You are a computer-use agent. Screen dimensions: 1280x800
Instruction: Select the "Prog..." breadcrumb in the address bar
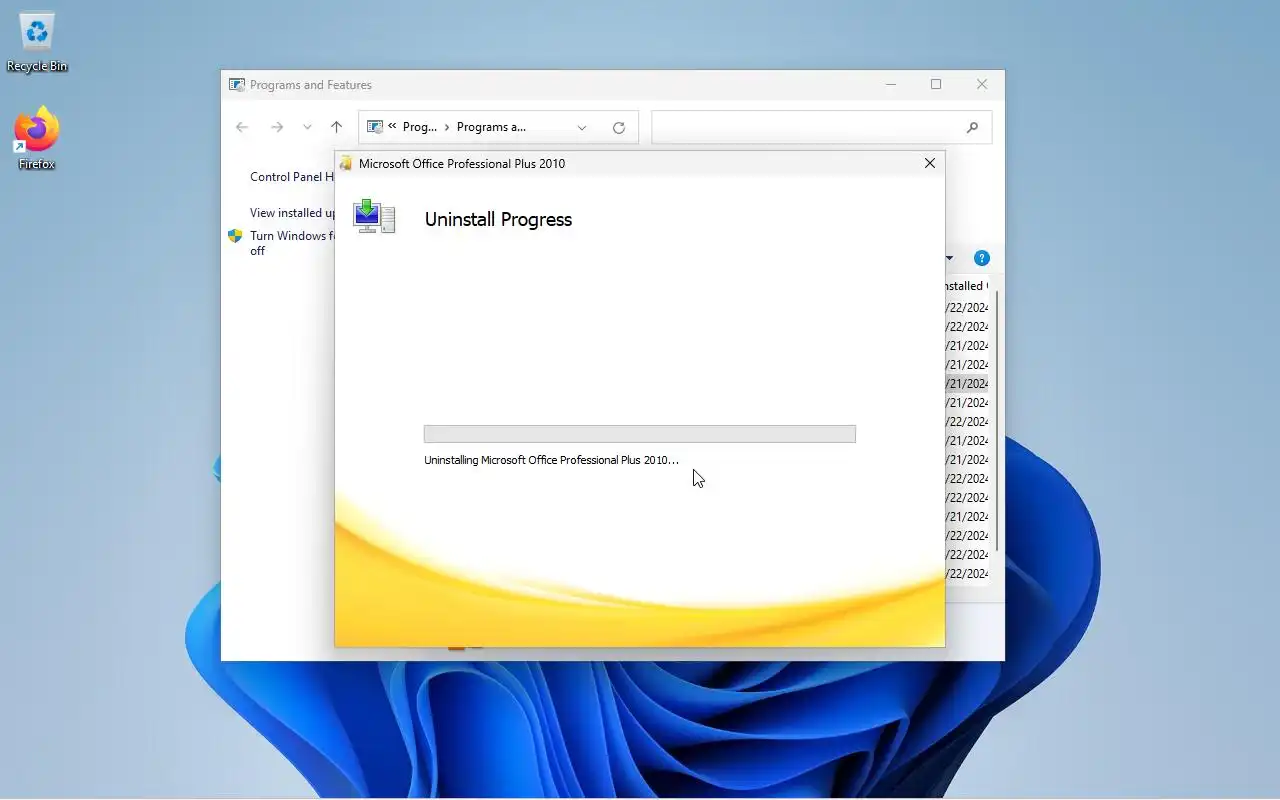[420, 127]
